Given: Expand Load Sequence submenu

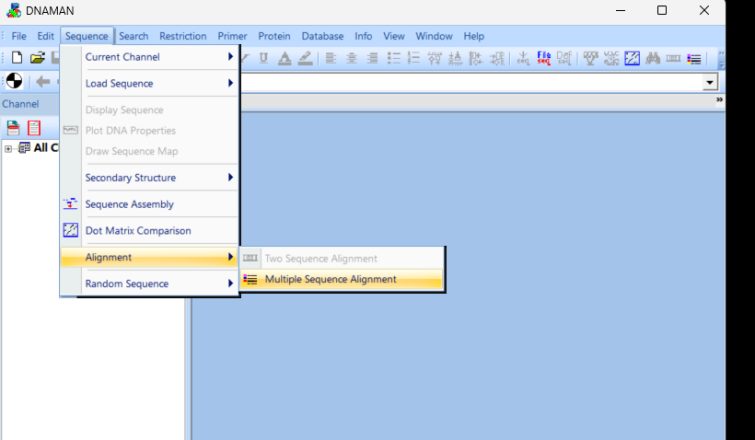Looking at the screenshot, I should pos(150,83).
